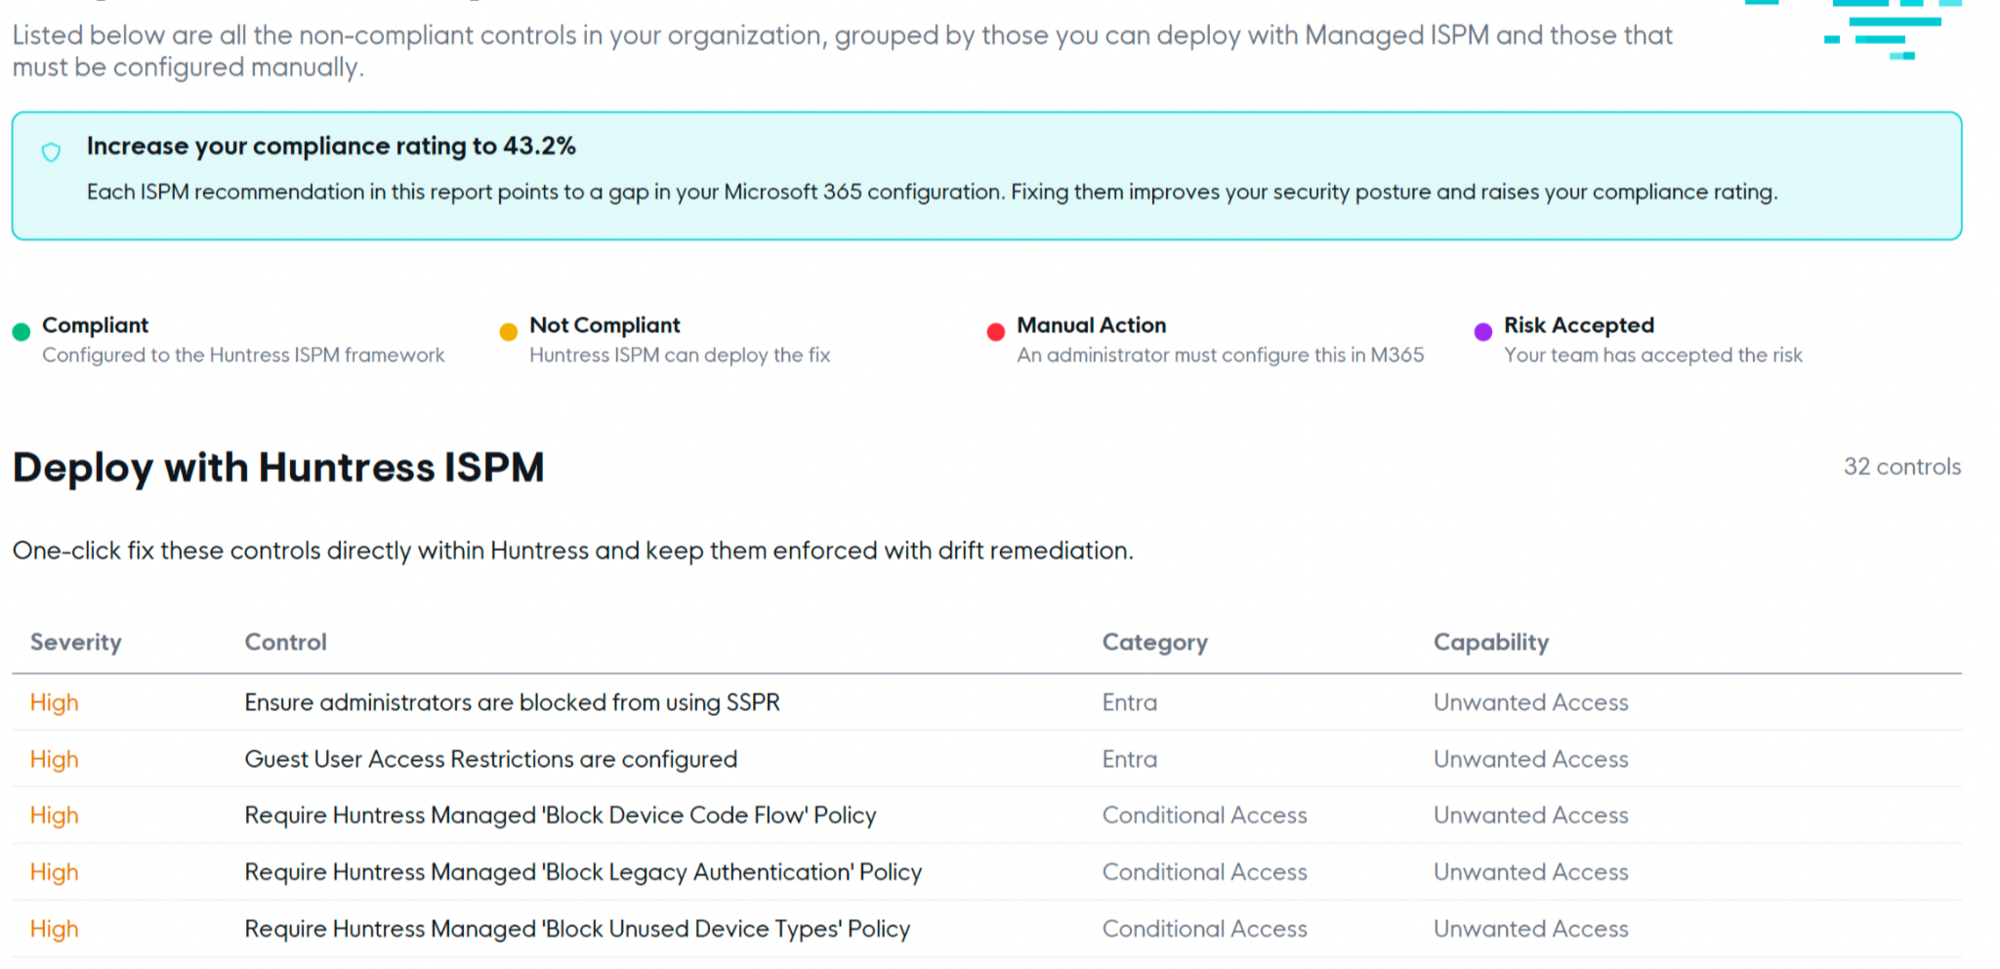Viewport: 2000px width, 969px height.
Task: Click 'Configured to the Huntress ISPM framework' text
Action: 243,355
